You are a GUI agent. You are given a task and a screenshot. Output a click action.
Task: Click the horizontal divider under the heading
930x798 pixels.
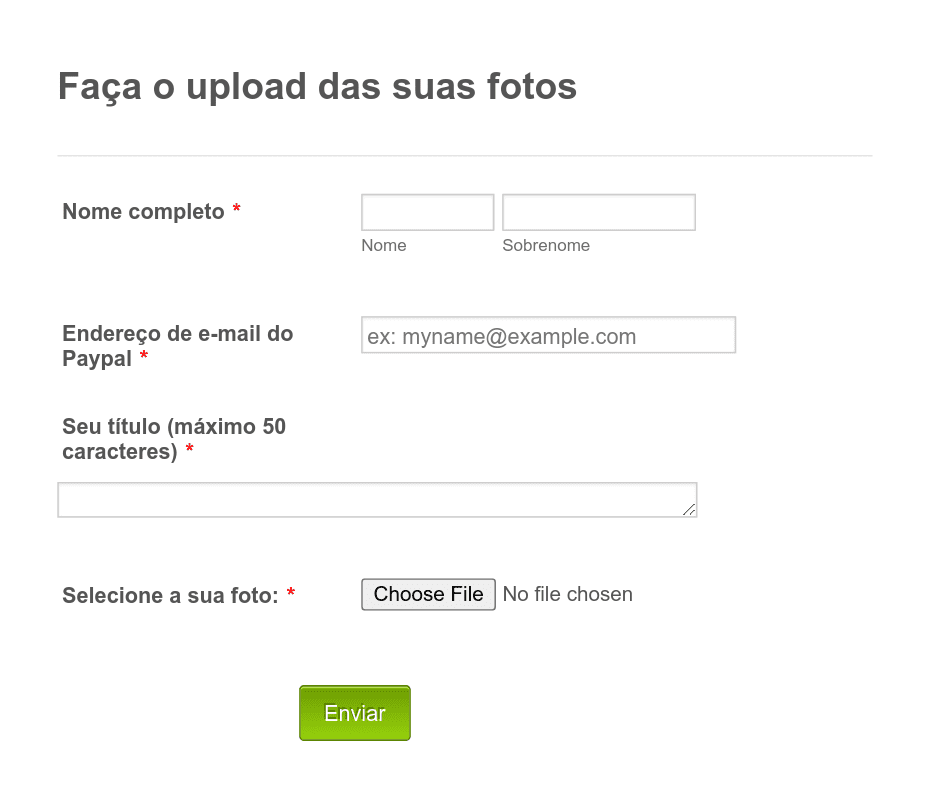tap(464, 155)
